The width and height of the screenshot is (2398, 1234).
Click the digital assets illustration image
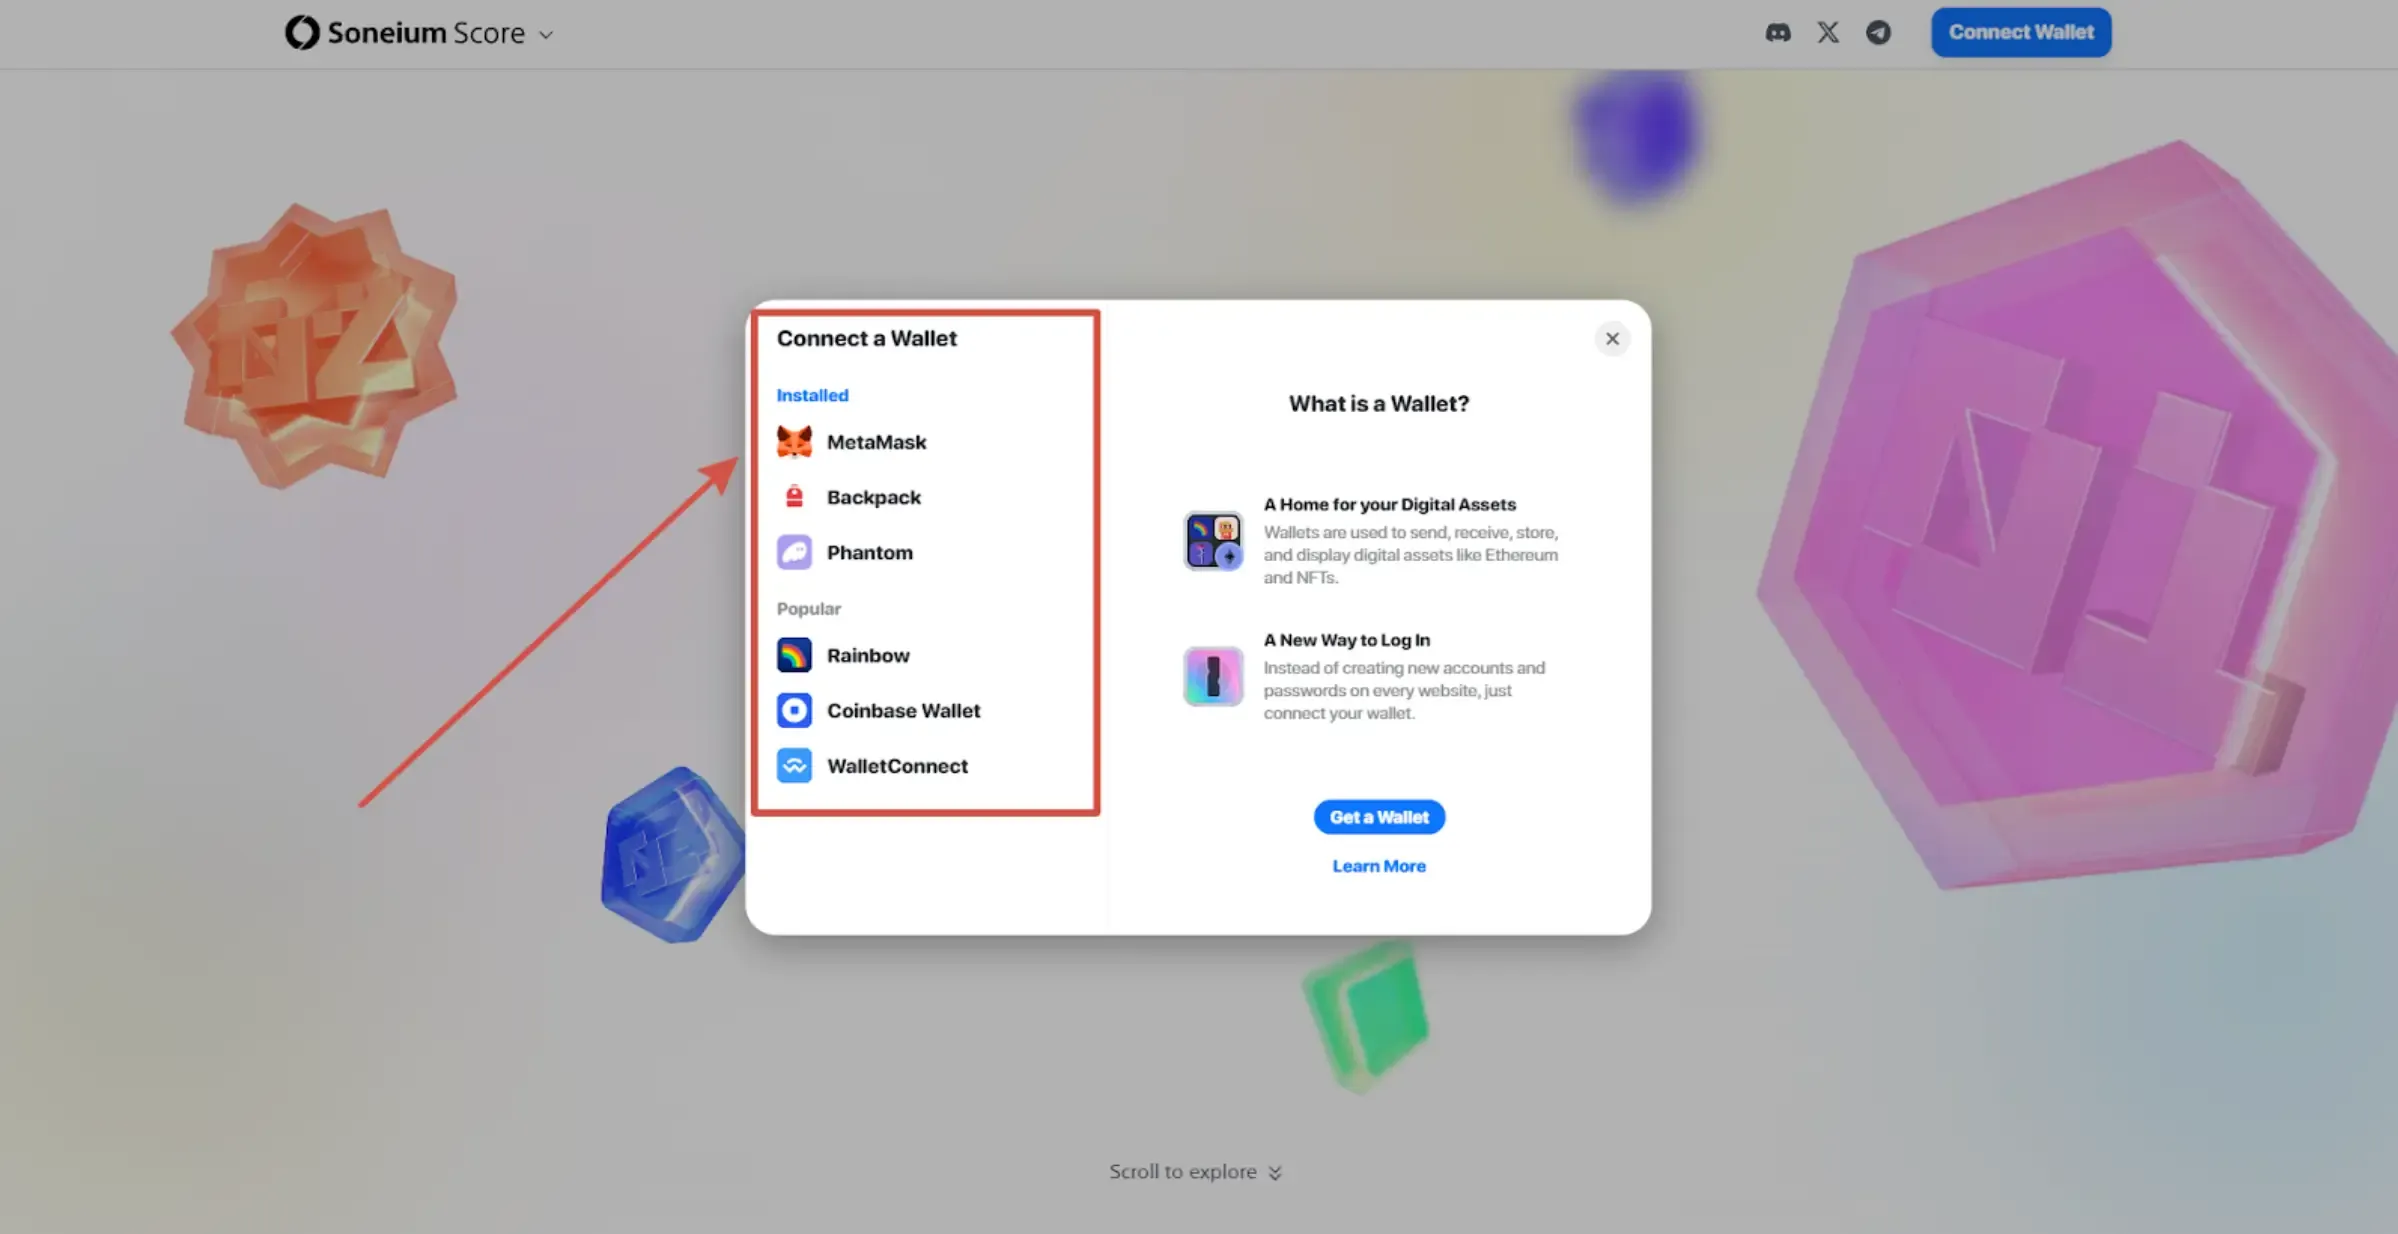pos(1212,540)
